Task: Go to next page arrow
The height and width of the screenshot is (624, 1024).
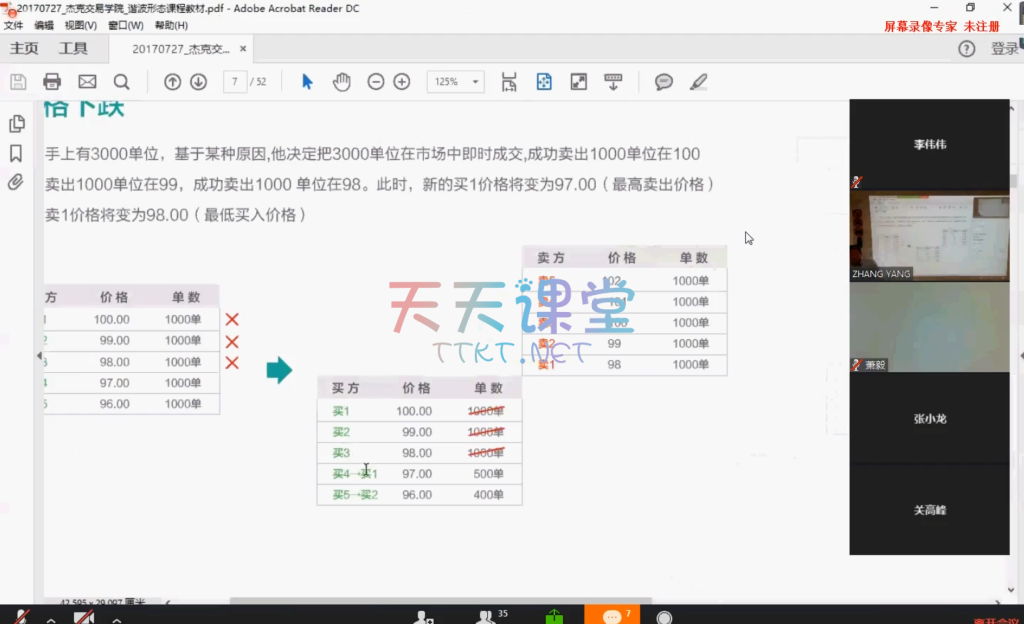Action: (x=198, y=82)
